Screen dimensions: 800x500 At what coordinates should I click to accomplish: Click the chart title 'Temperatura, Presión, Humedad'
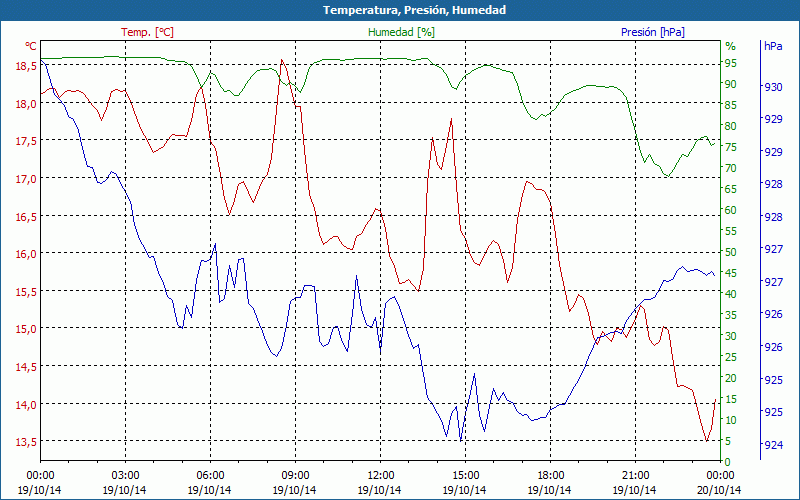[x=414, y=10]
